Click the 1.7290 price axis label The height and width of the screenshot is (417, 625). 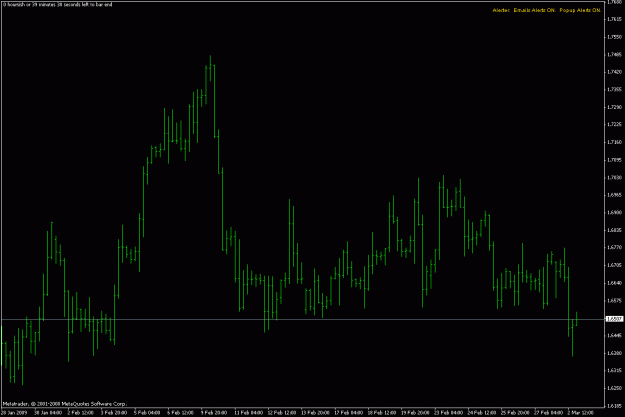pyautogui.click(x=615, y=107)
